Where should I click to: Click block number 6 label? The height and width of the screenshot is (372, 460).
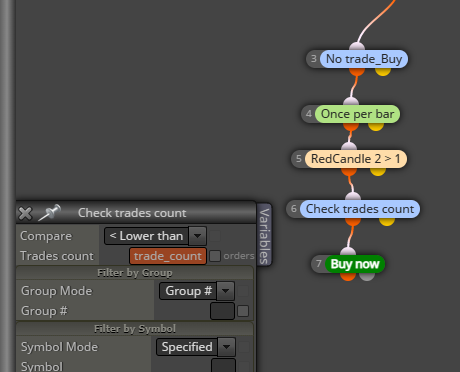pos(294,209)
